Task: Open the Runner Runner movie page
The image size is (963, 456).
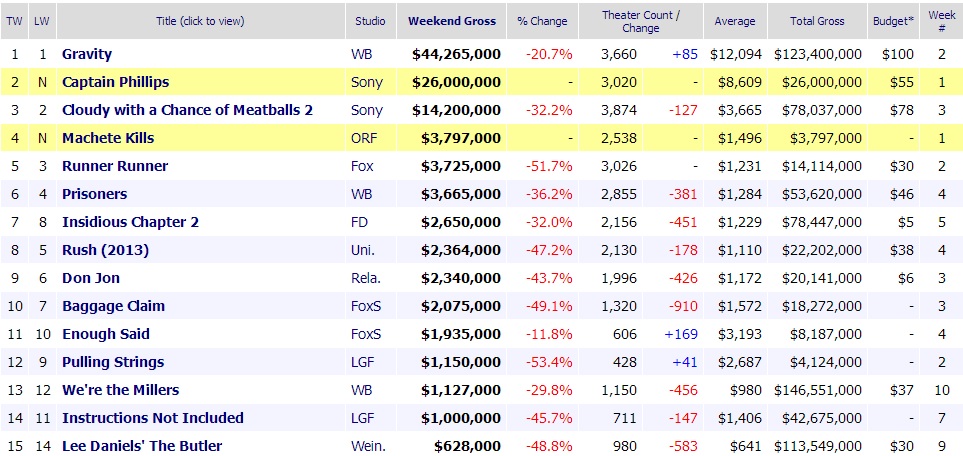Action: click(115, 166)
